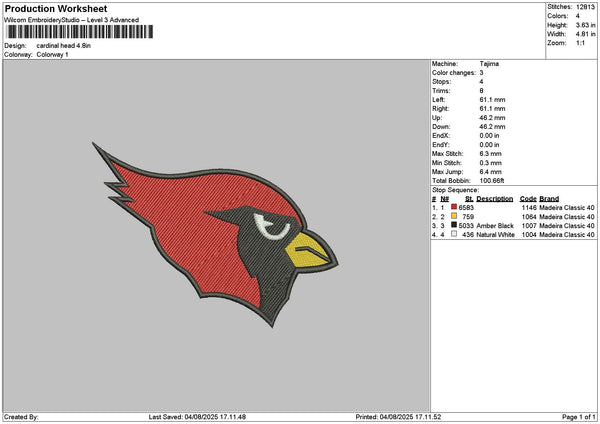This screenshot has height=424, width=600.
Task: Click the Trims value 8
Action: pyautogui.click(x=481, y=91)
